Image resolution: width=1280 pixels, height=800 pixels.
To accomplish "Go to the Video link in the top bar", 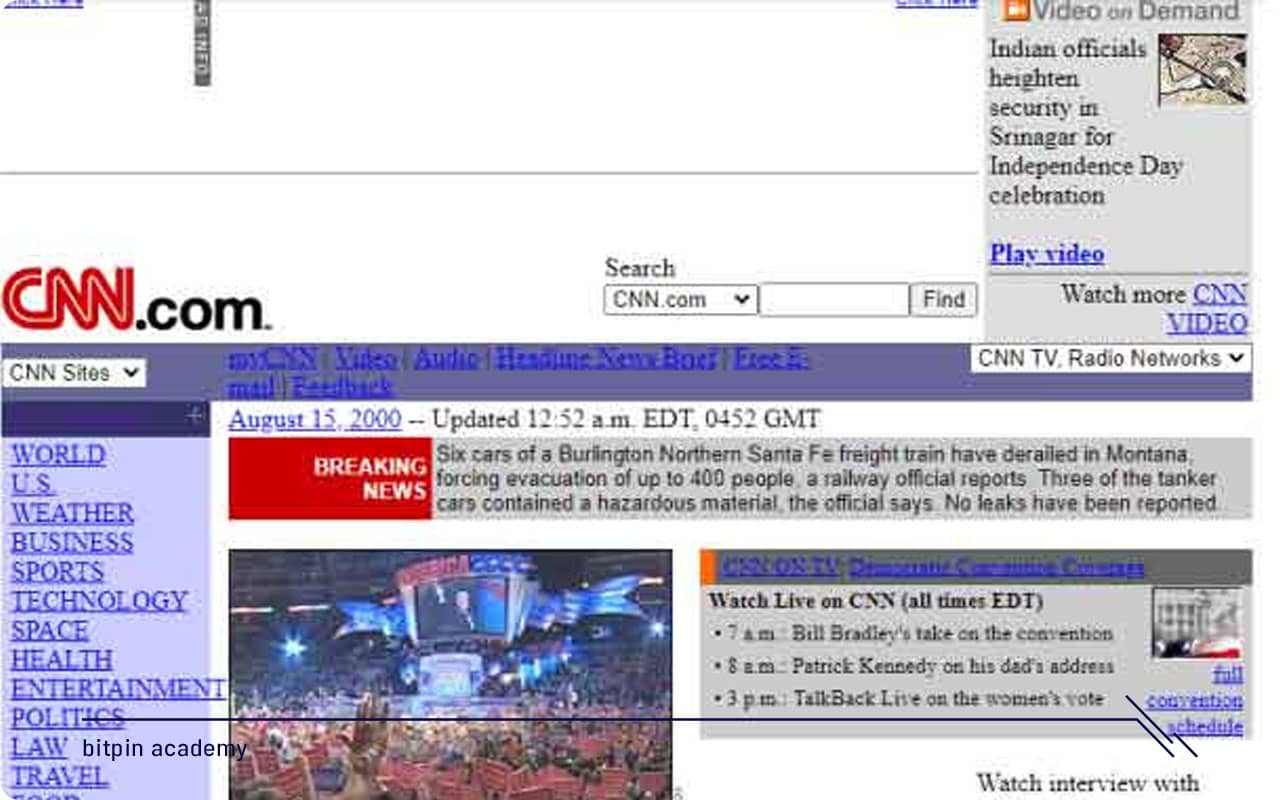I will point(365,358).
